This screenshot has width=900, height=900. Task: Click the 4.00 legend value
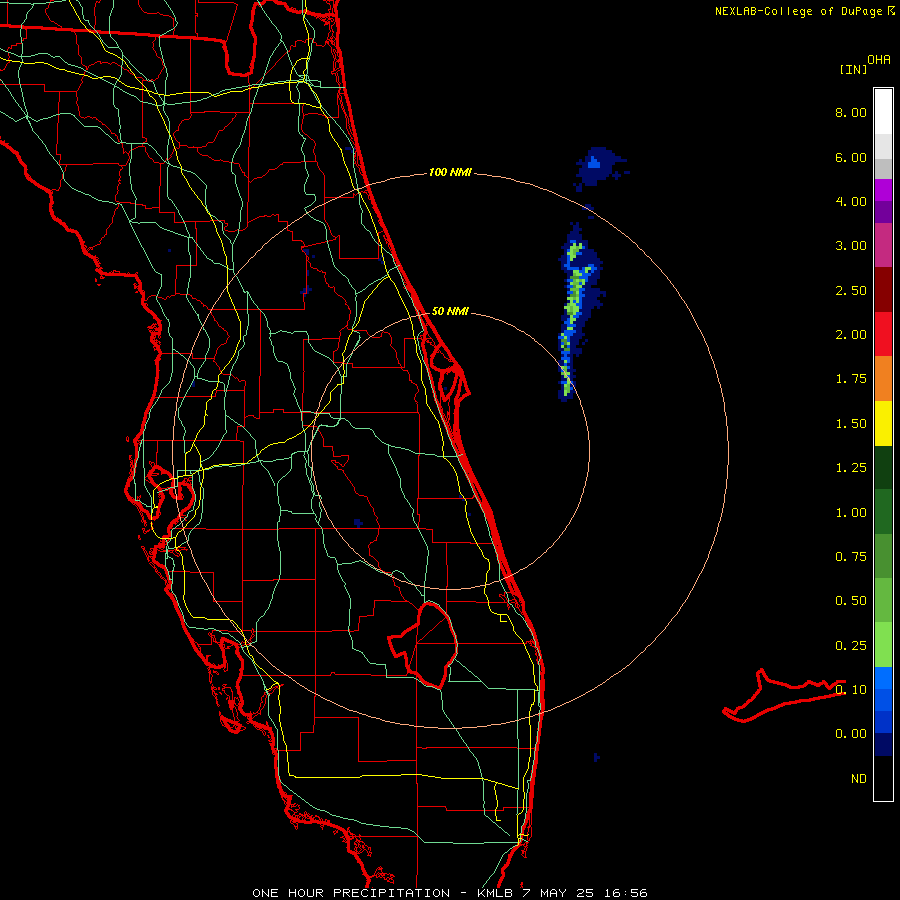click(x=851, y=201)
